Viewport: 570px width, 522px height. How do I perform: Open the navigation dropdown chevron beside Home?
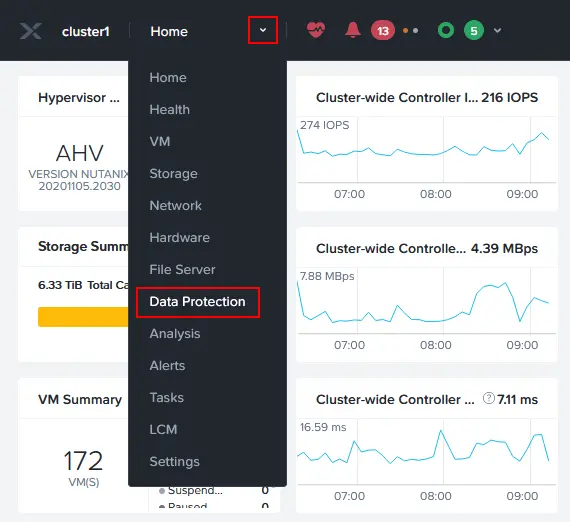[263, 30]
